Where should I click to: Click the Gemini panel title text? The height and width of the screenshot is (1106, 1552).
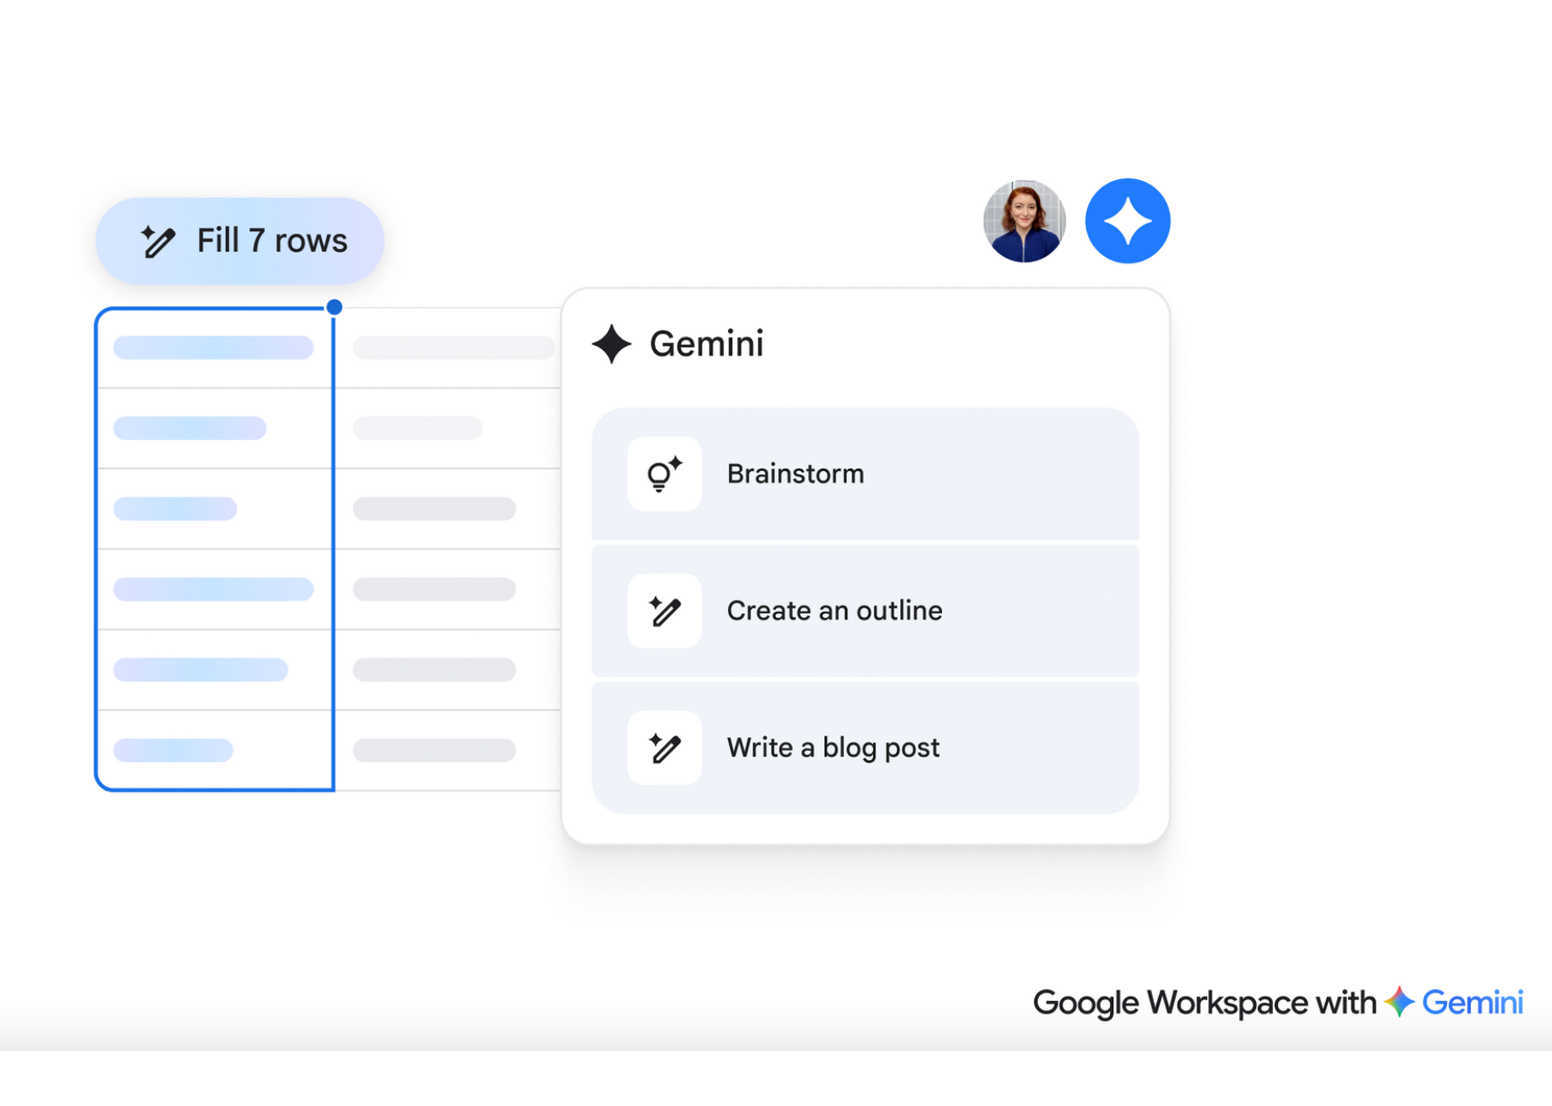(706, 344)
